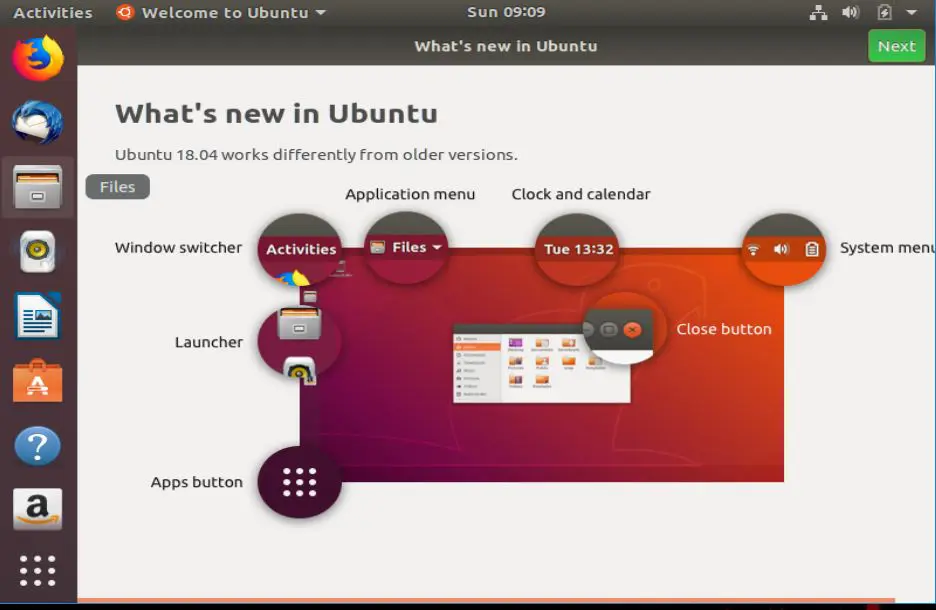
Task: Launch Firefox from the dock
Action: [38, 57]
